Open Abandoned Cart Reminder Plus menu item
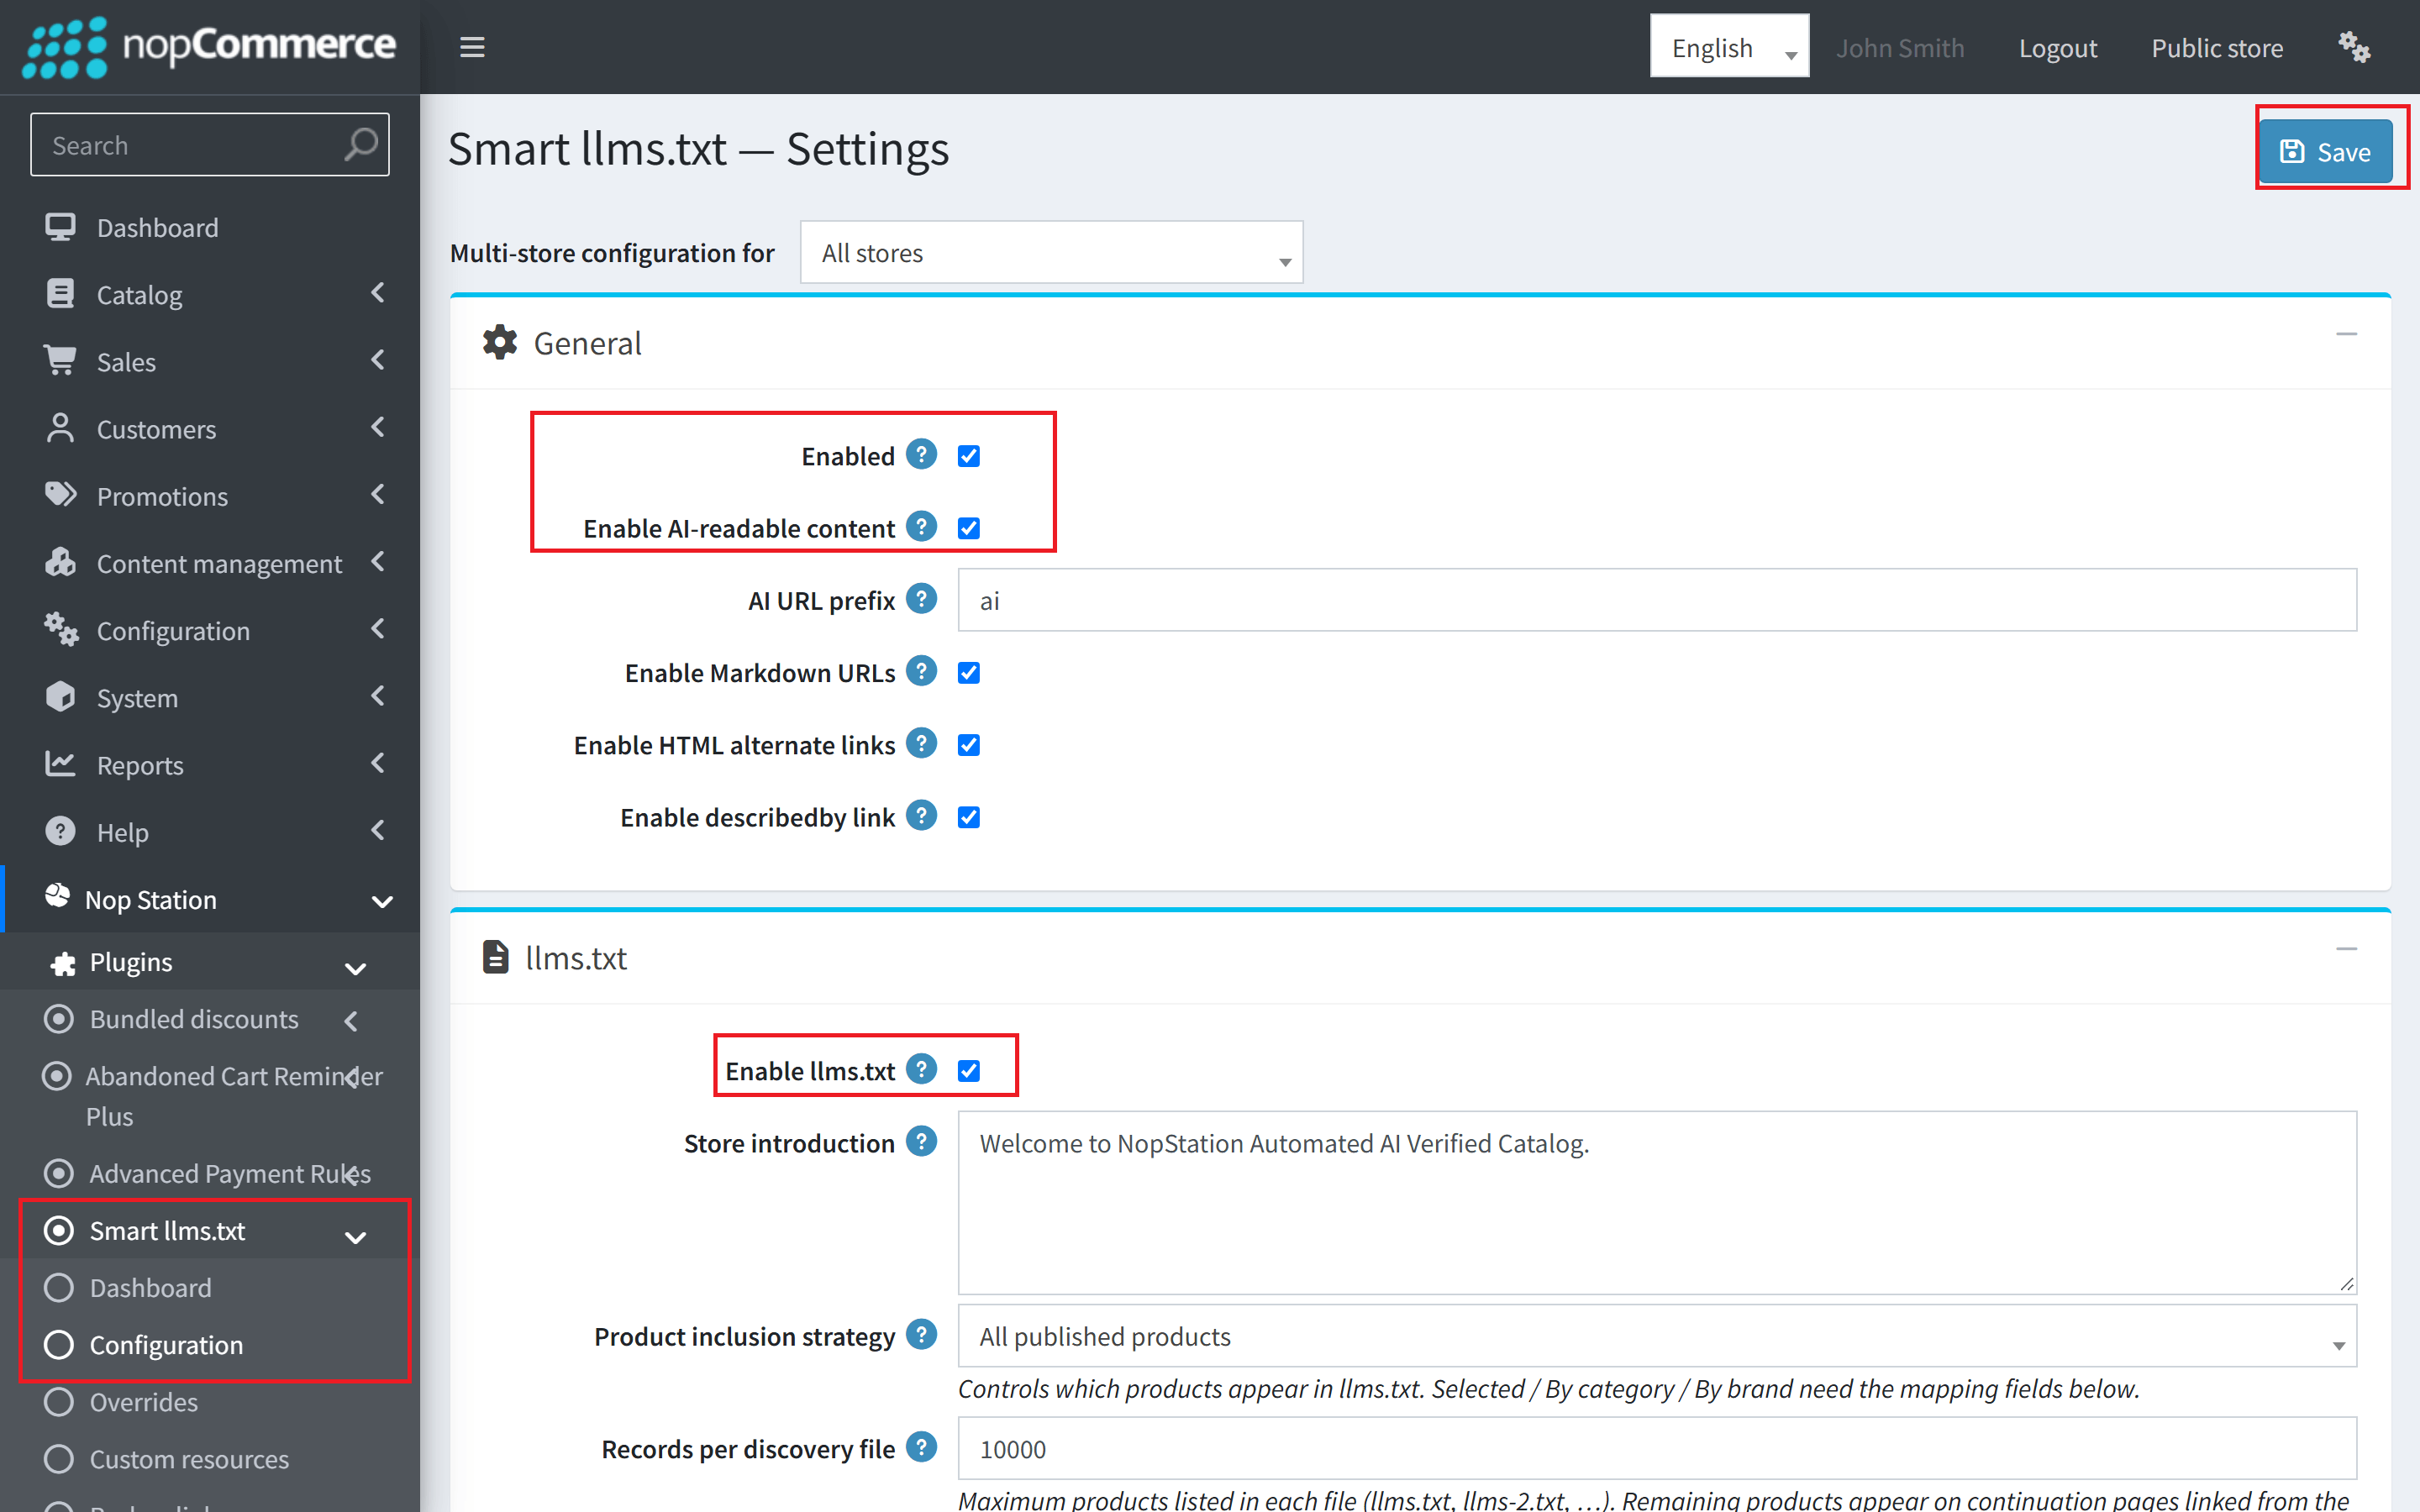This screenshot has width=2420, height=1512. pos(234,1096)
